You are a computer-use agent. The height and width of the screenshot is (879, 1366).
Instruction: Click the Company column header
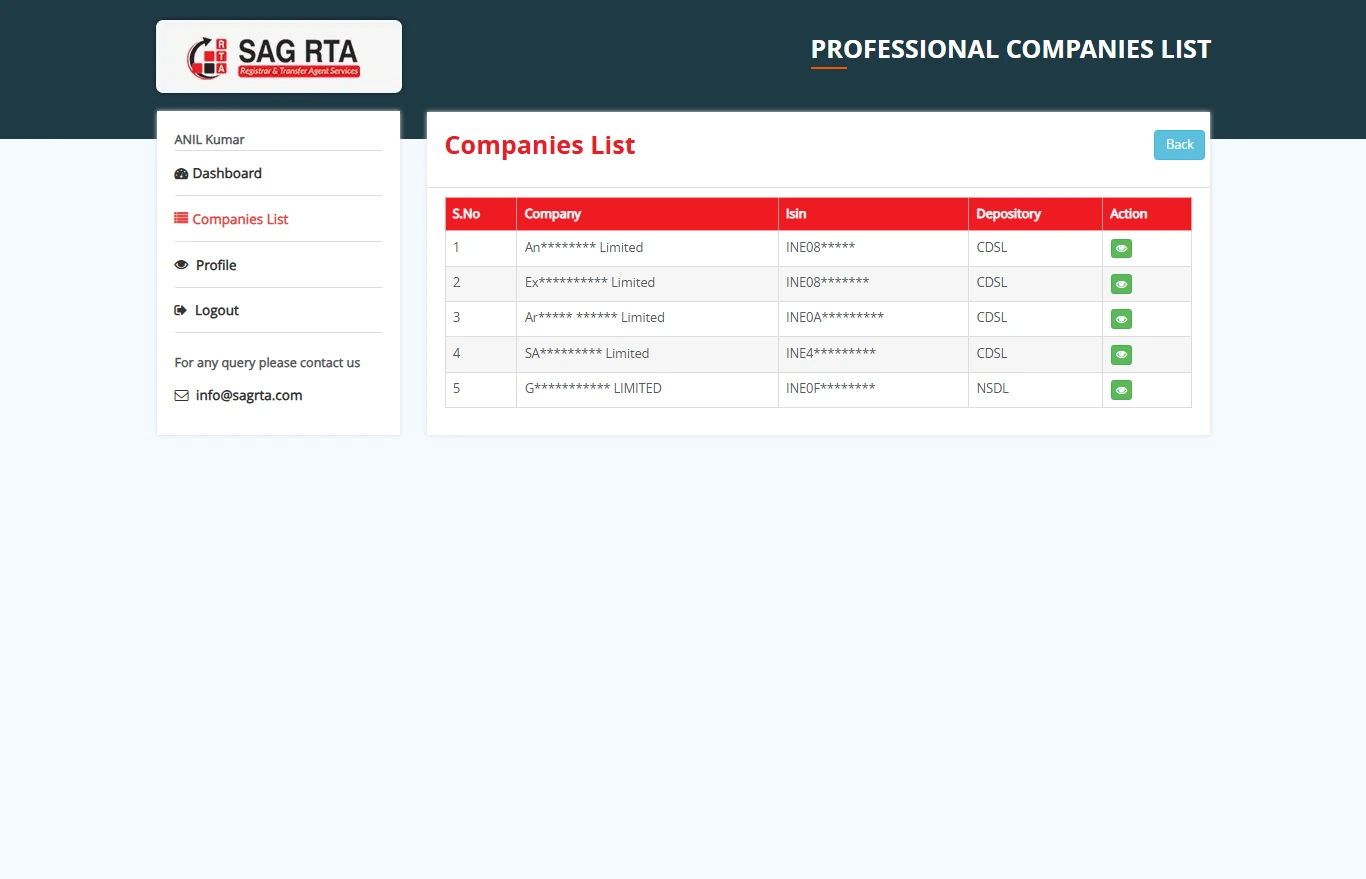pyautogui.click(x=553, y=214)
